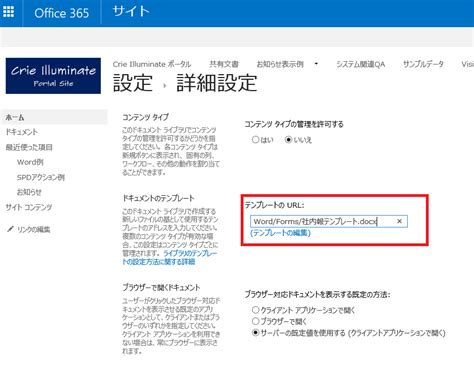The height and width of the screenshot is (369, 474).
Task: Clear the template URL with the X icon
Action: pyautogui.click(x=399, y=221)
